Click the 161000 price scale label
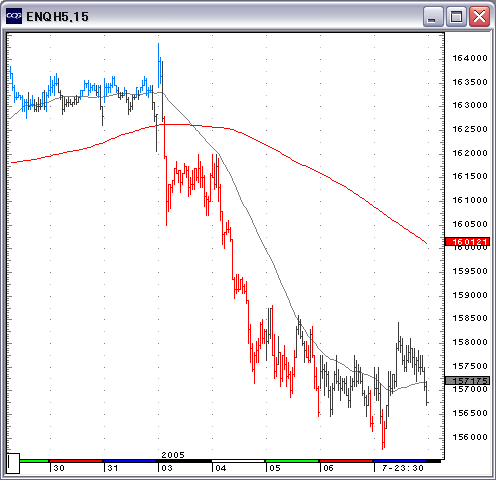 [x=470, y=200]
